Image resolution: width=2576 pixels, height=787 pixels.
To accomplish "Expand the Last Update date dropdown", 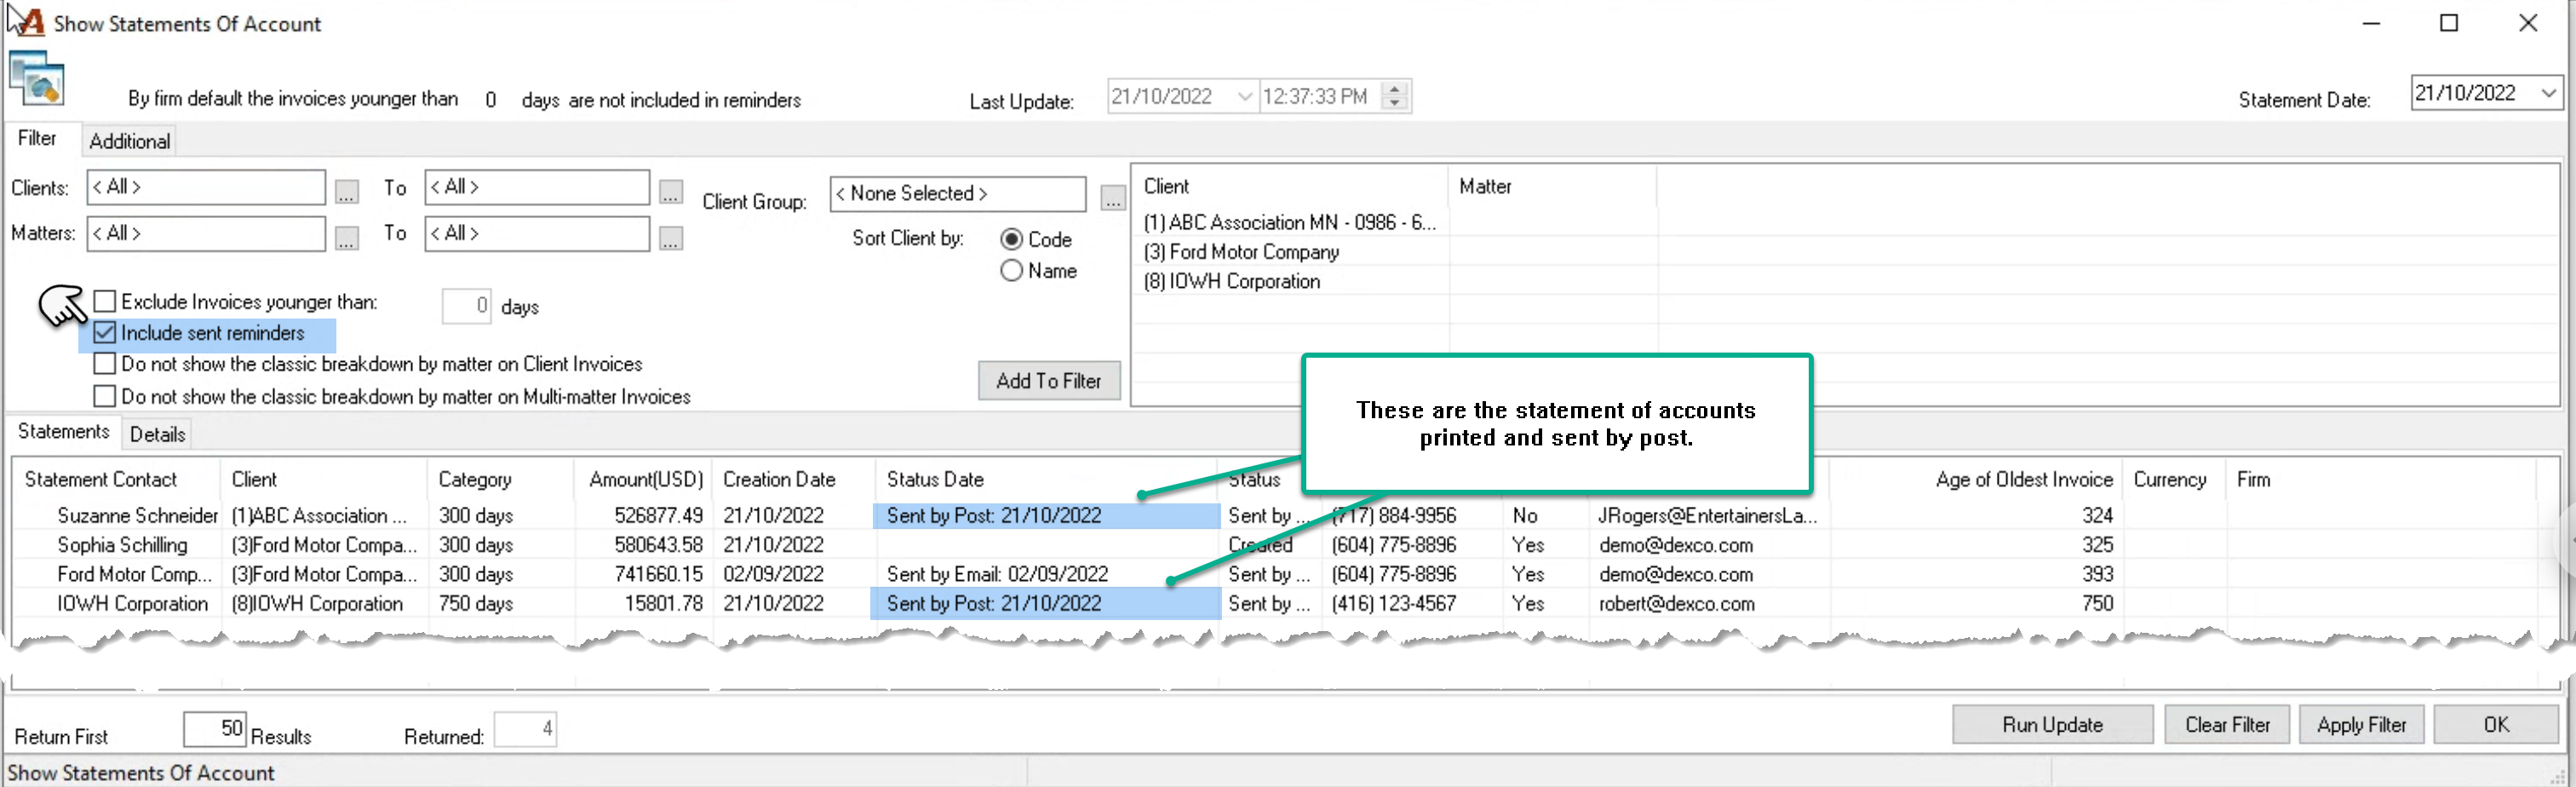I will (1244, 97).
